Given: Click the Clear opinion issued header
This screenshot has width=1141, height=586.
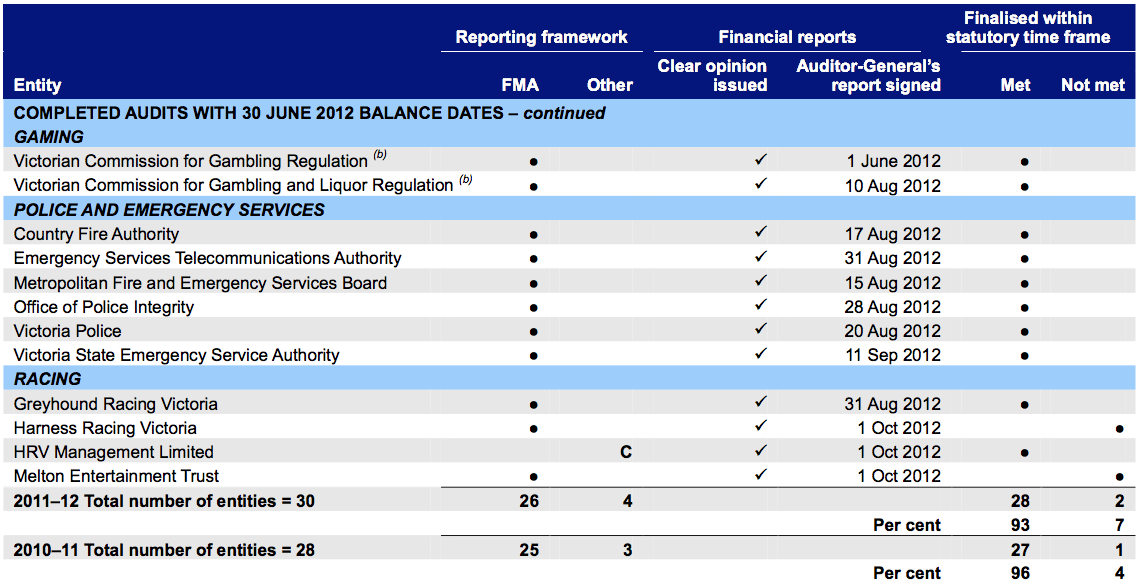Looking at the screenshot, I should [x=712, y=76].
